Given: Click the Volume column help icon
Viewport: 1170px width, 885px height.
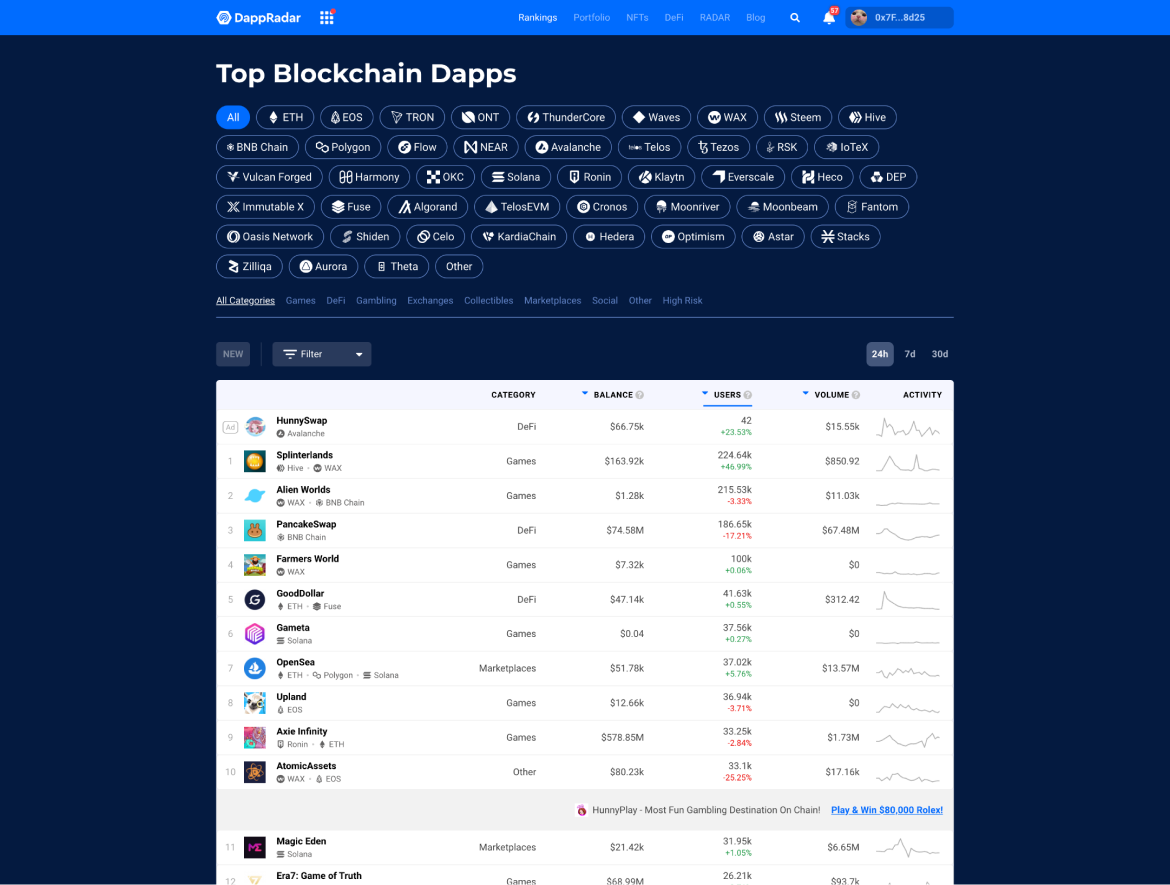Looking at the screenshot, I should [856, 395].
